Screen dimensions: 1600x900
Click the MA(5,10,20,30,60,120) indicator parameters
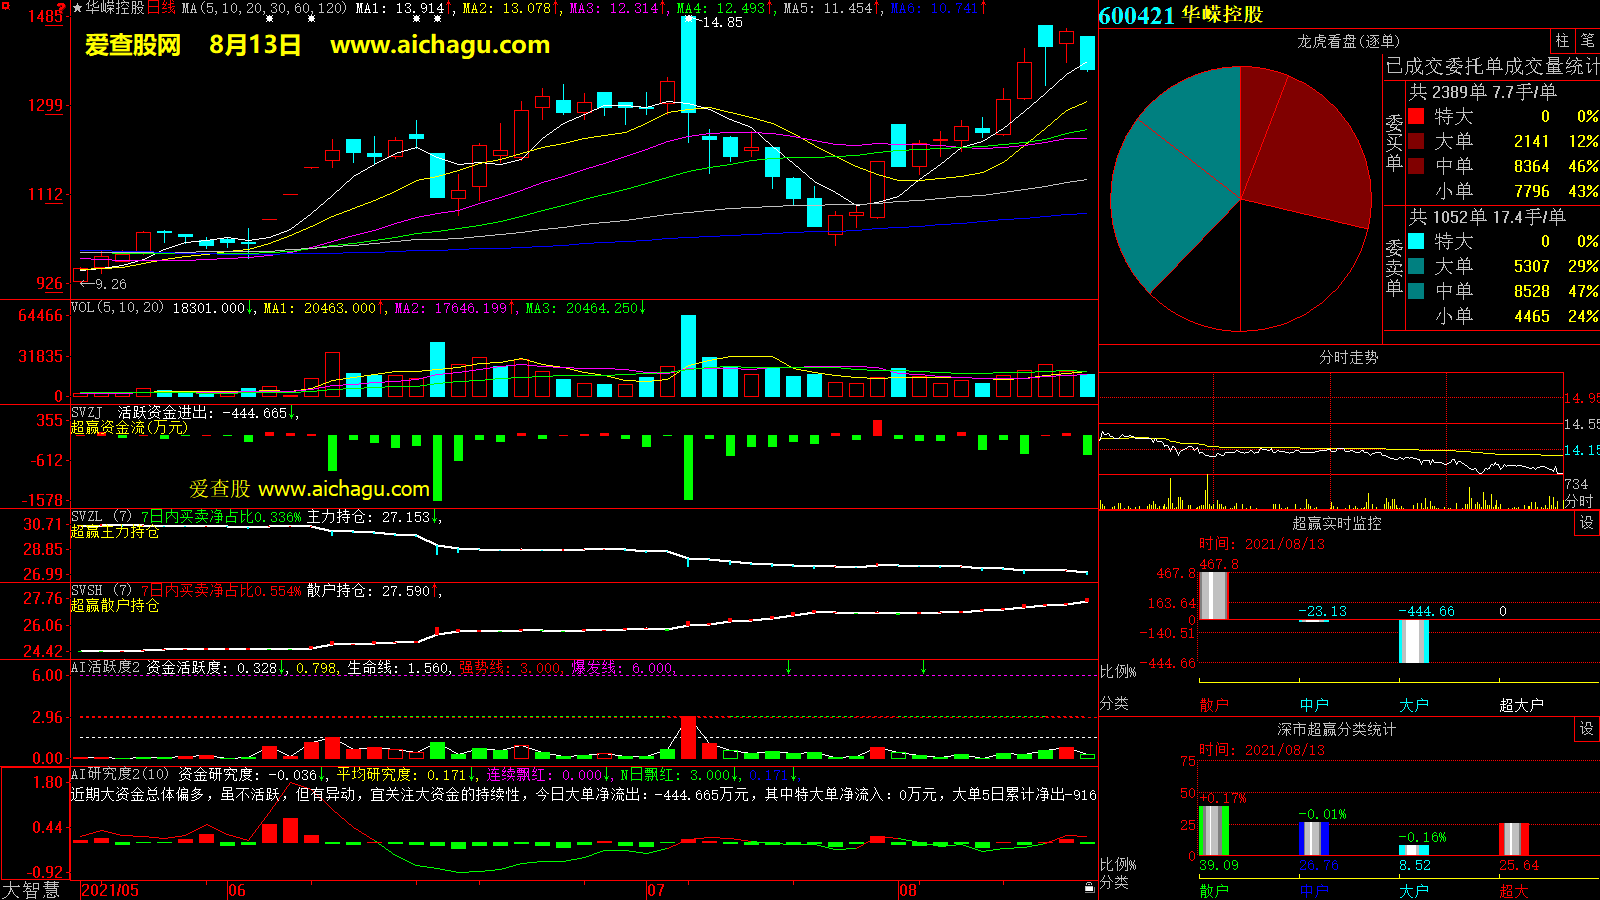click(264, 8)
